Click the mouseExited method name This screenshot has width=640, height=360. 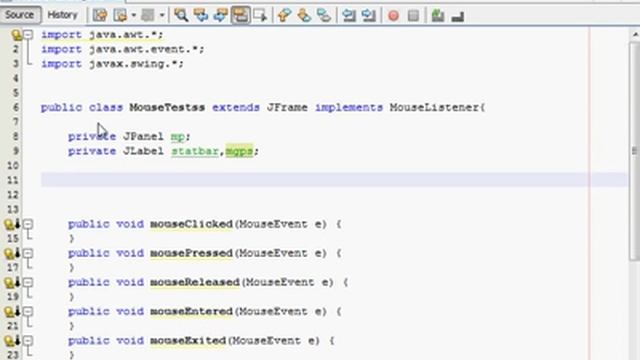click(x=188, y=340)
